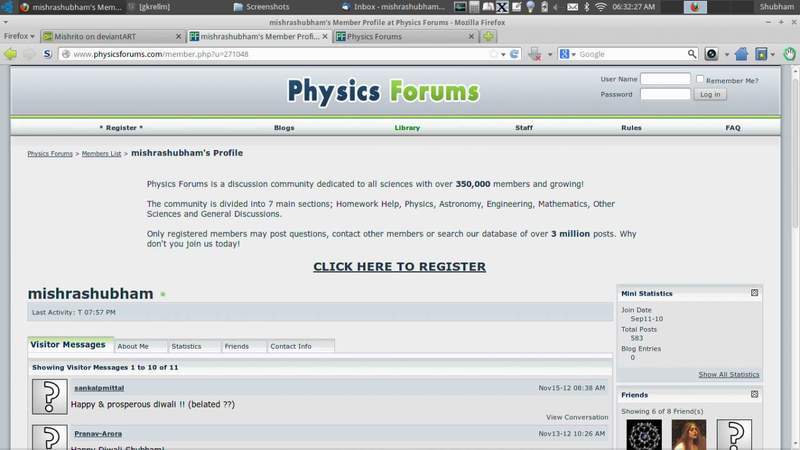Image resolution: width=800 pixels, height=450 pixels.
Task: Click the green hand add-on icon
Action: pyautogui.click(x=789, y=54)
